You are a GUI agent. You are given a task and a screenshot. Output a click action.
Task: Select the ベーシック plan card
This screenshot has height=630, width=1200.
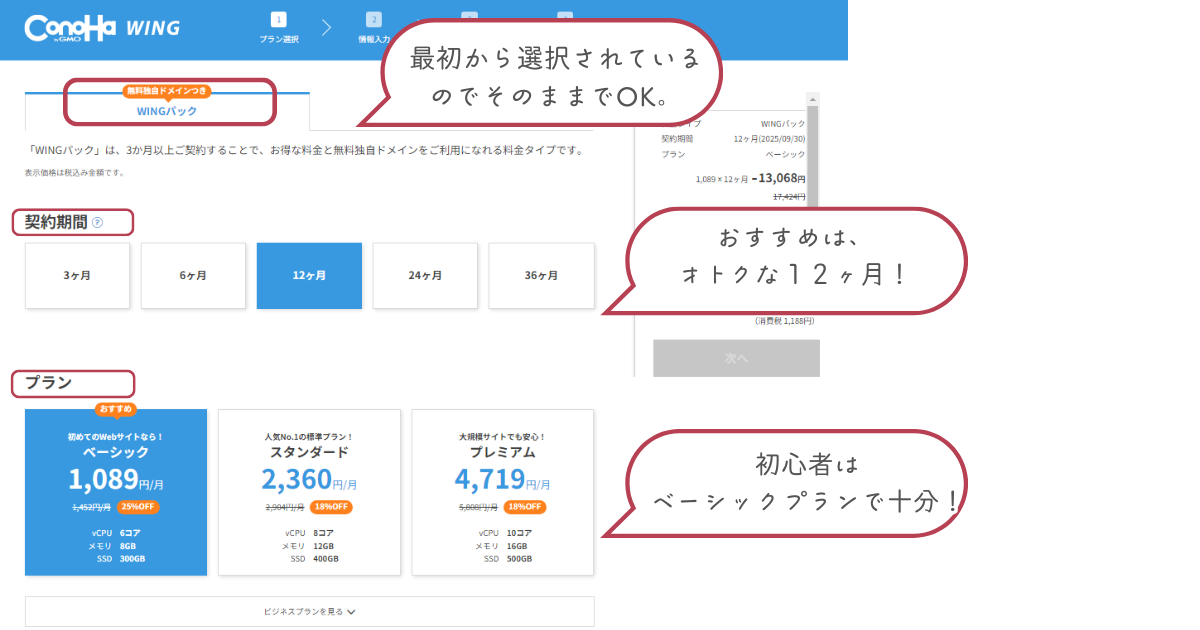coord(116,492)
